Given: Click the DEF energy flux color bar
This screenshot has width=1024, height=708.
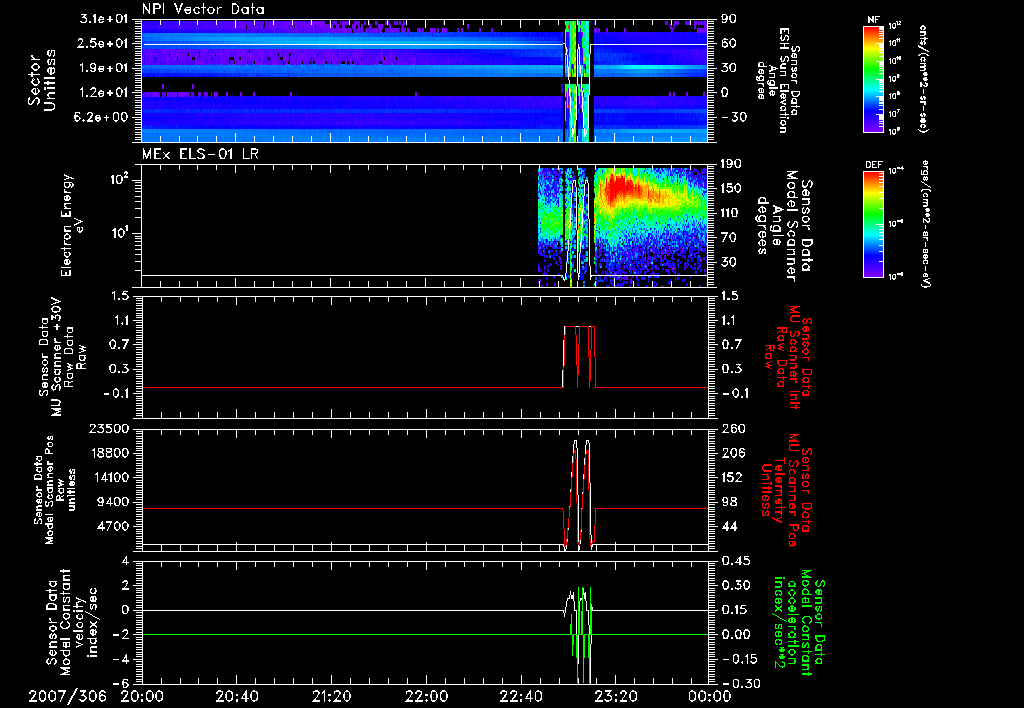Looking at the screenshot, I should tap(873, 224).
